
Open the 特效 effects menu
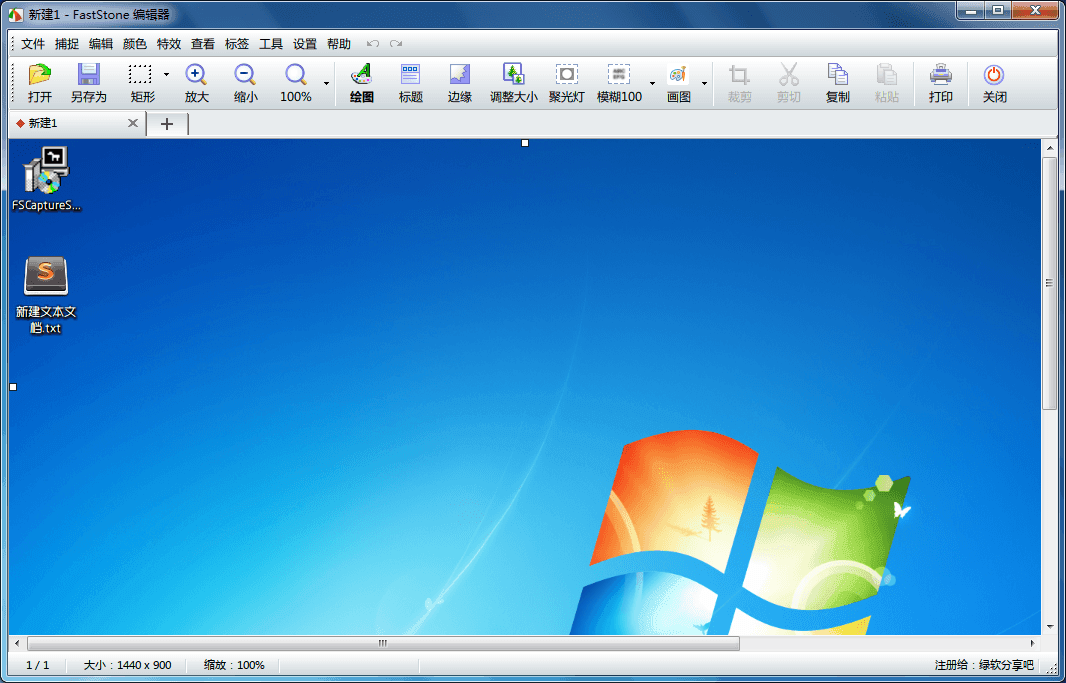pyautogui.click(x=169, y=44)
